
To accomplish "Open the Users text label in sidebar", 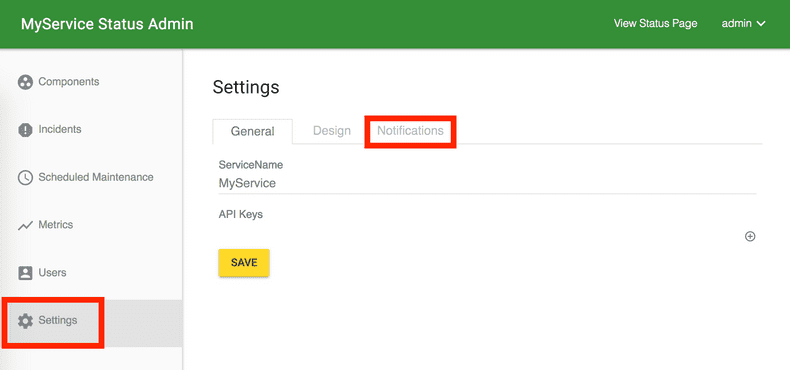I will click(52, 273).
